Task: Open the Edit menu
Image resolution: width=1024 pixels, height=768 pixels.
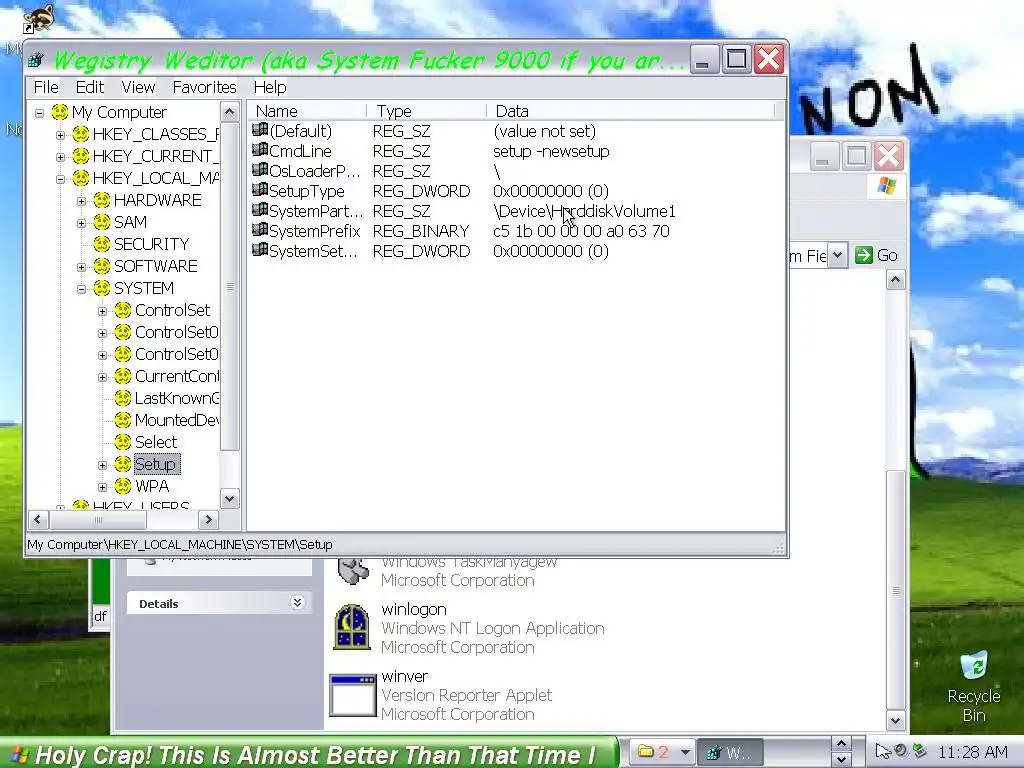Action: [x=89, y=88]
